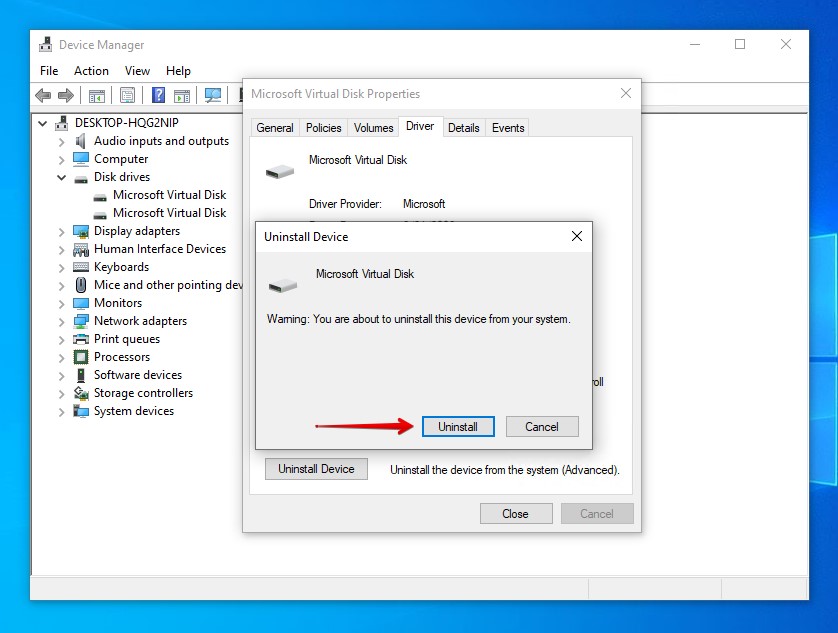The image size is (838, 633).
Task: Click the Storage controllers category icon
Action: click(81, 393)
